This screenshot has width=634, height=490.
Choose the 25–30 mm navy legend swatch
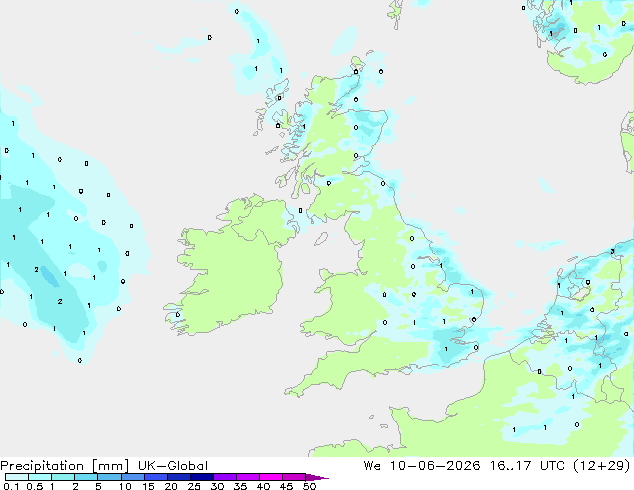[x=201, y=477]
